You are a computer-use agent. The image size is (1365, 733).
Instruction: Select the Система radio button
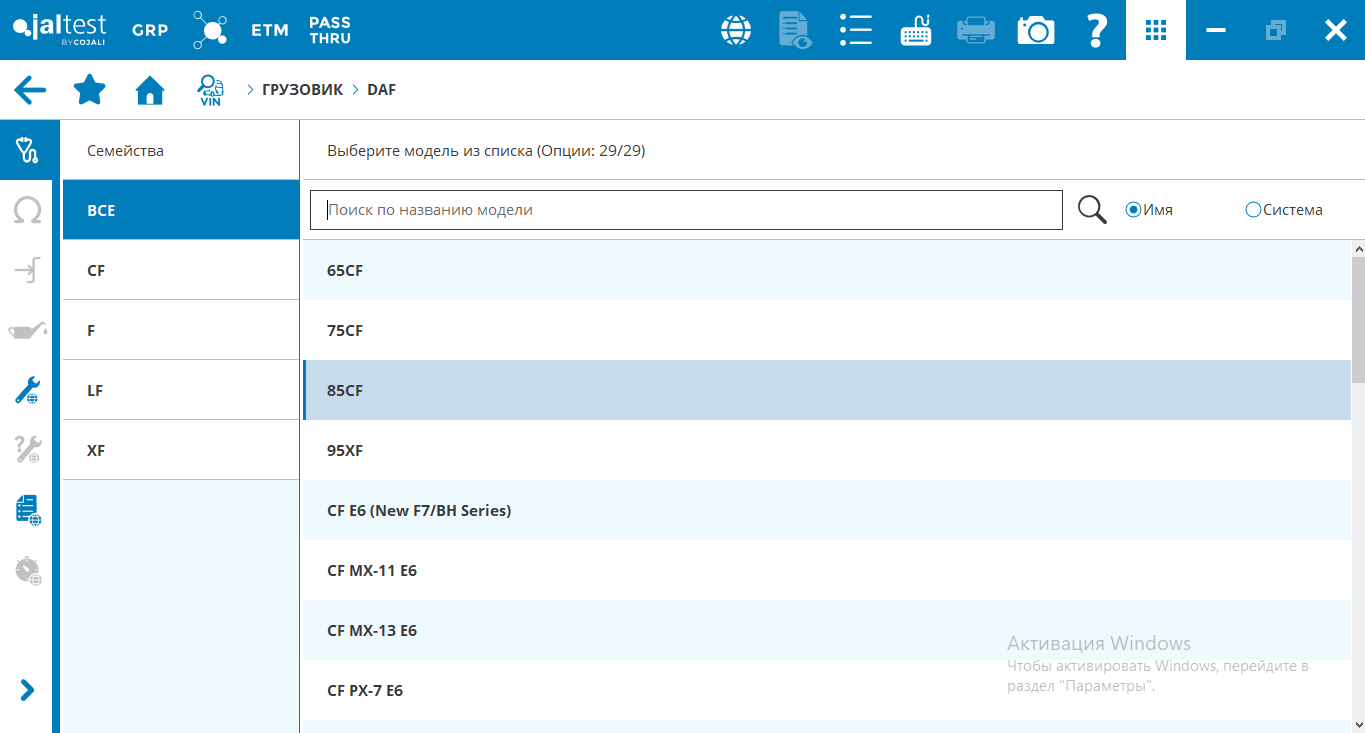tap(1253, 210)
